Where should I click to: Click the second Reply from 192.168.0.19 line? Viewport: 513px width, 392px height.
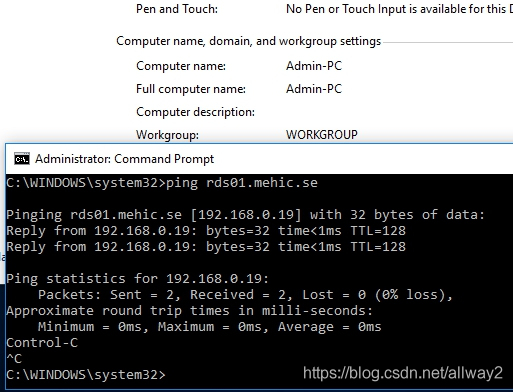pyautogui.click(x=206, y=247)
